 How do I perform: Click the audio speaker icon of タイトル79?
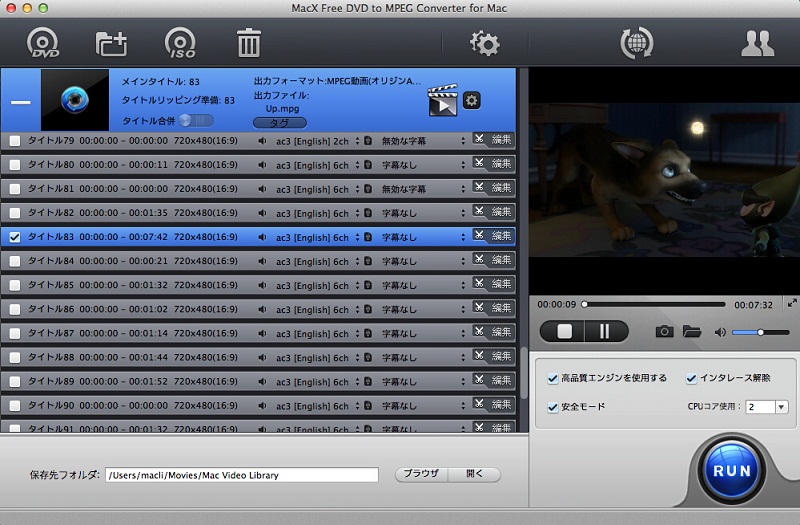pos(262,141)
